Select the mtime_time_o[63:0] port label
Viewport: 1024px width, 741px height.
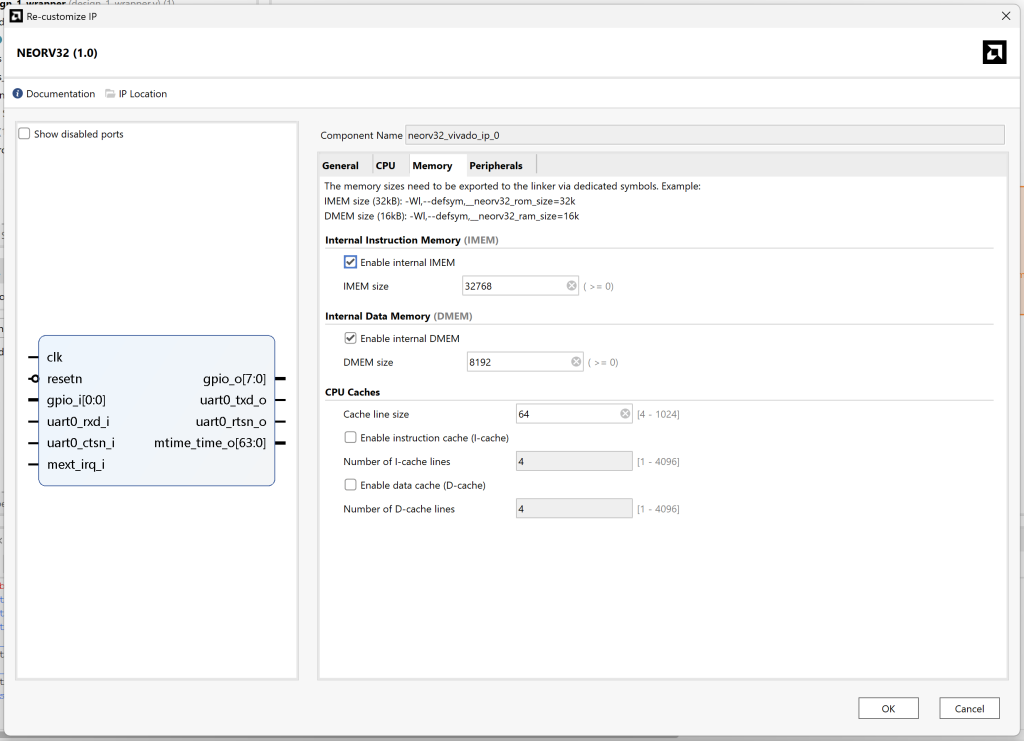(210, 443)
